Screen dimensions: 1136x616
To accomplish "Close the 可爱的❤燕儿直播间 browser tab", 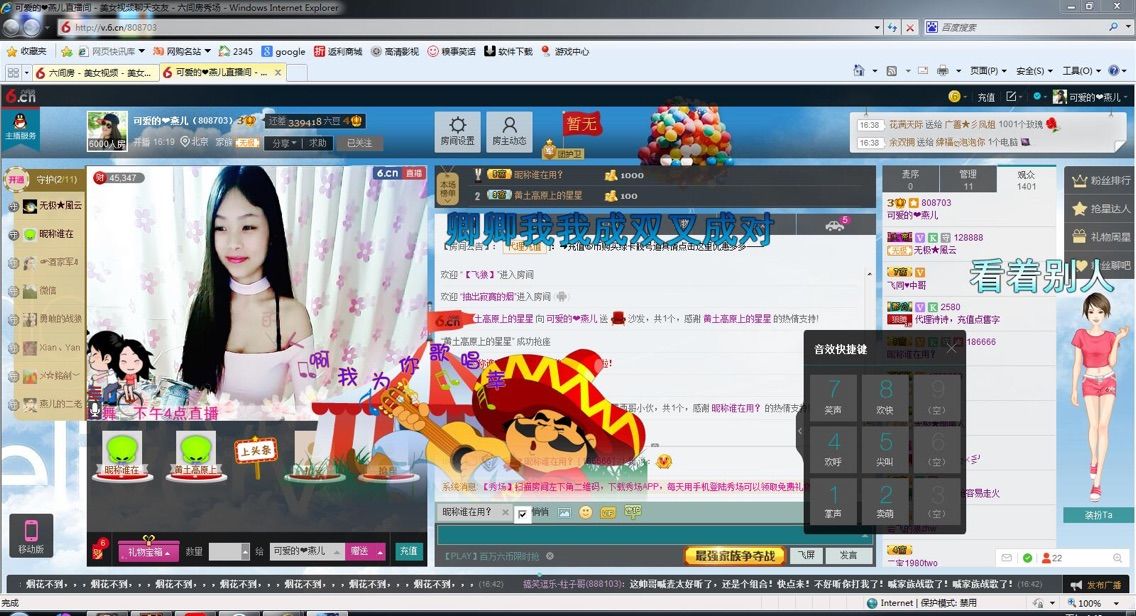I will click(277, 72).
